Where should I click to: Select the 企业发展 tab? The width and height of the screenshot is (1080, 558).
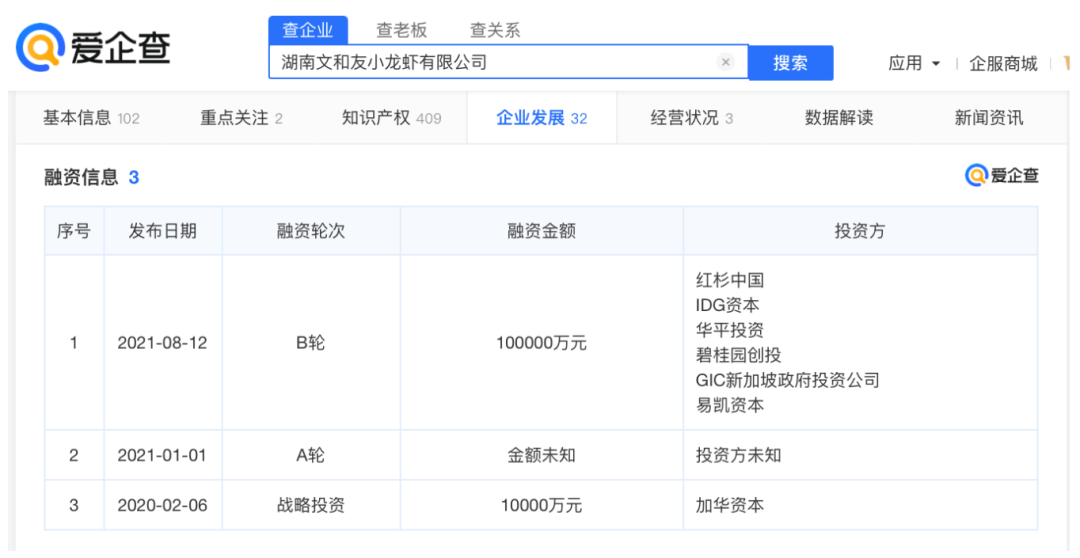tap(541, 118)
